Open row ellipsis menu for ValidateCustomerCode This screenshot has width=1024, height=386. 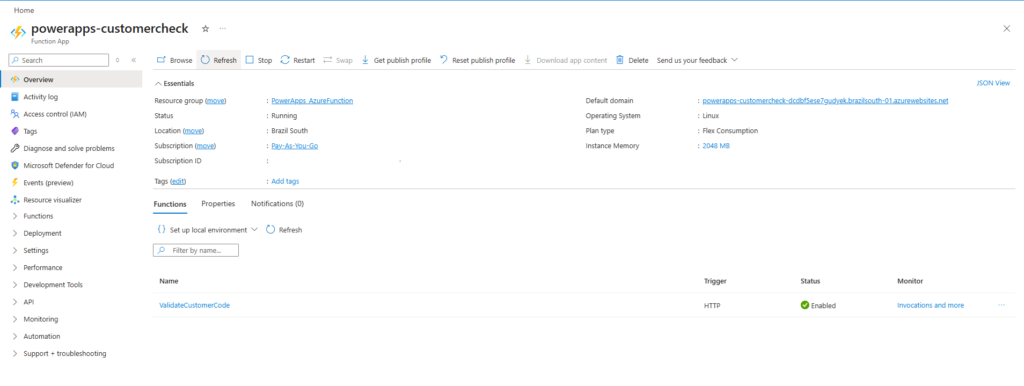point(1001,305)
